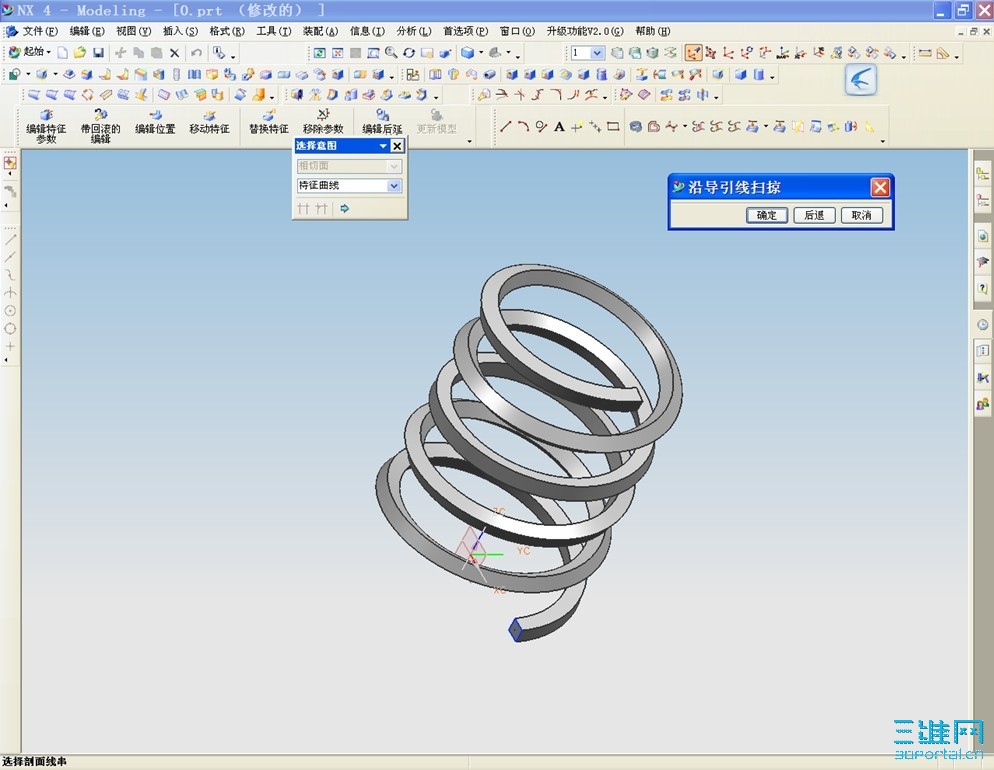The height and width of the screenshot is (770, 994).
Task: Open the 起始 start dropdown
Action: (x=30, y=52)
